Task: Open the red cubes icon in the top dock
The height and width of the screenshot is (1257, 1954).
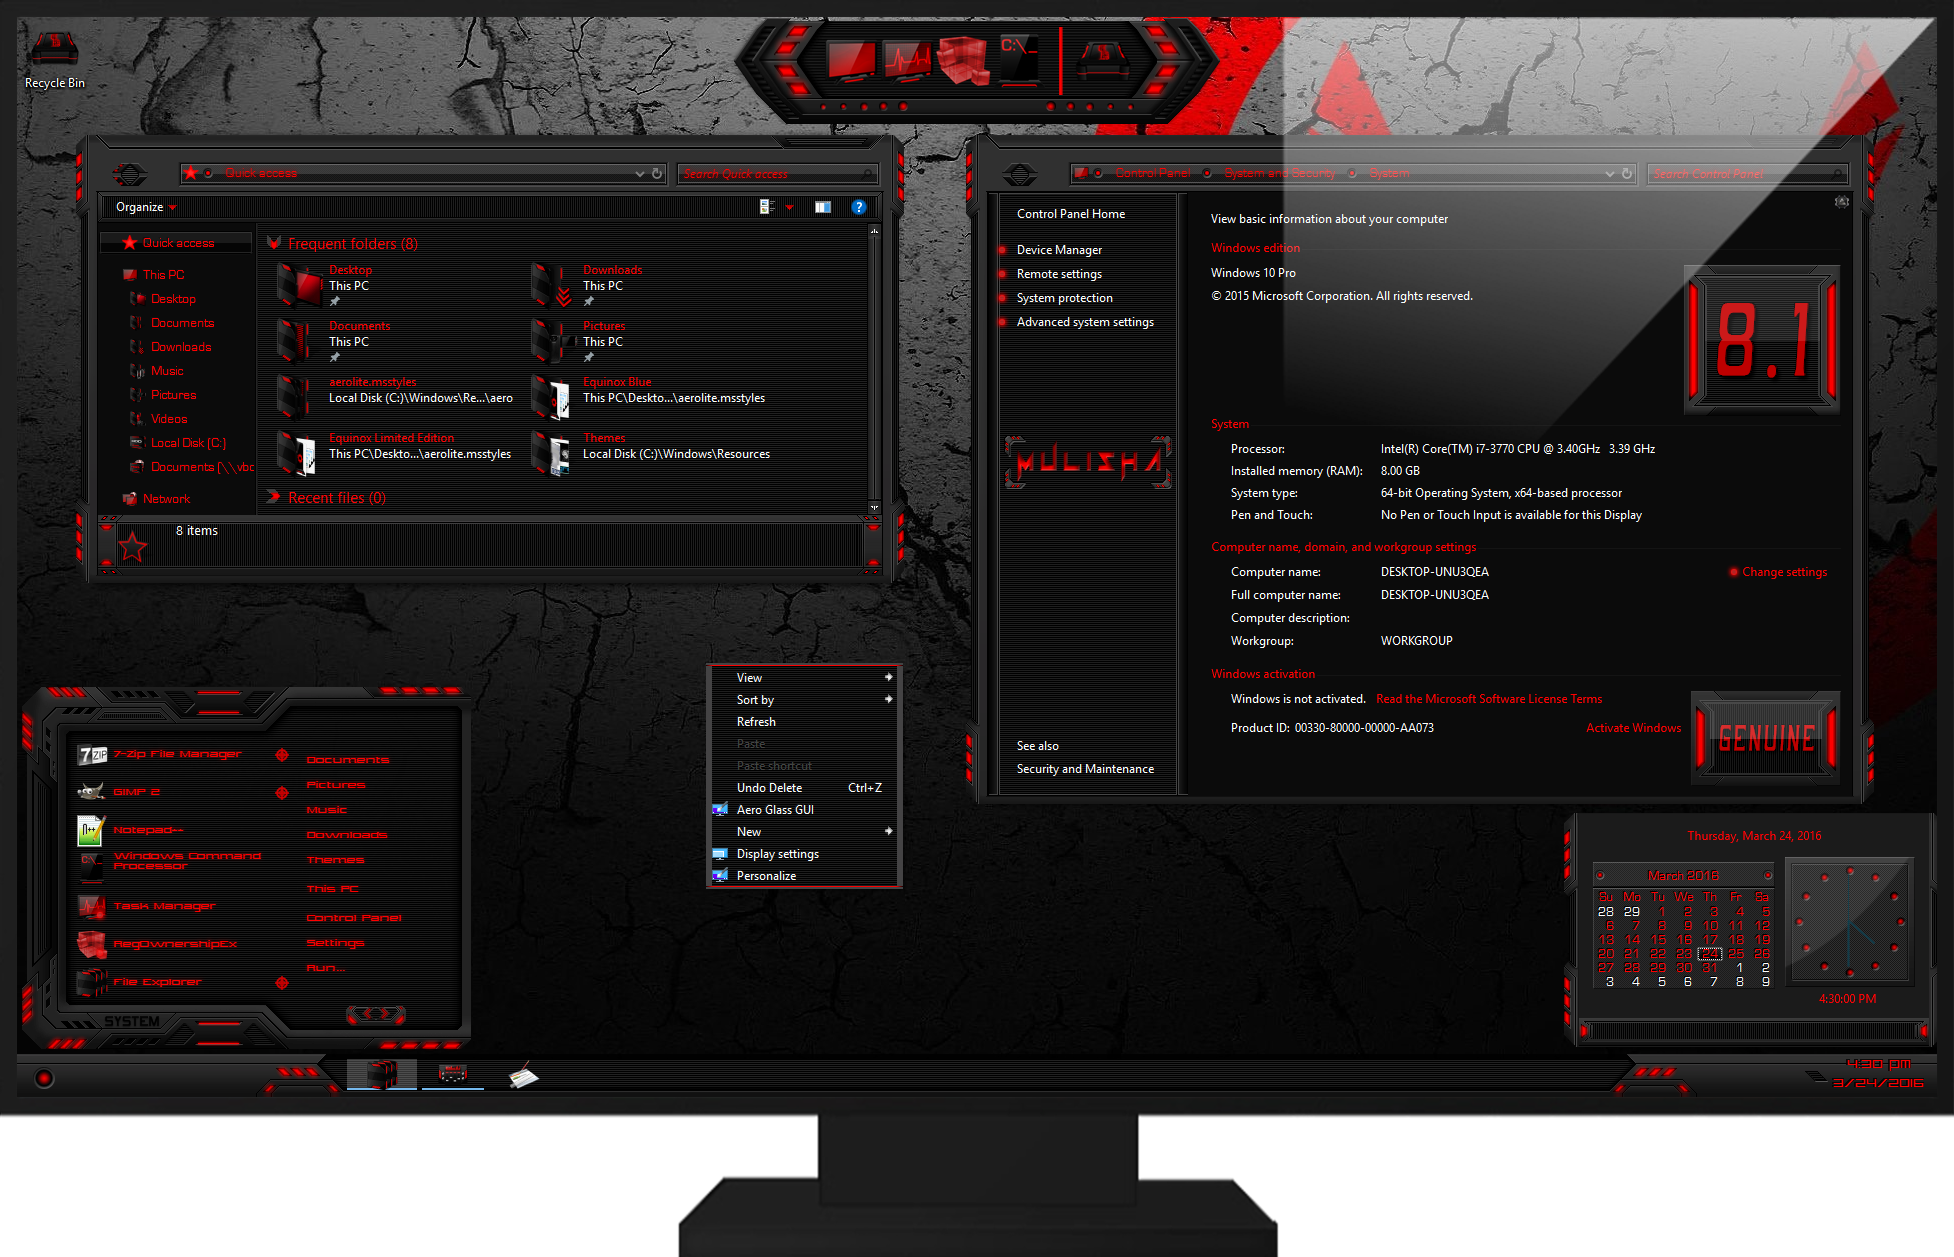Action: 963,60
